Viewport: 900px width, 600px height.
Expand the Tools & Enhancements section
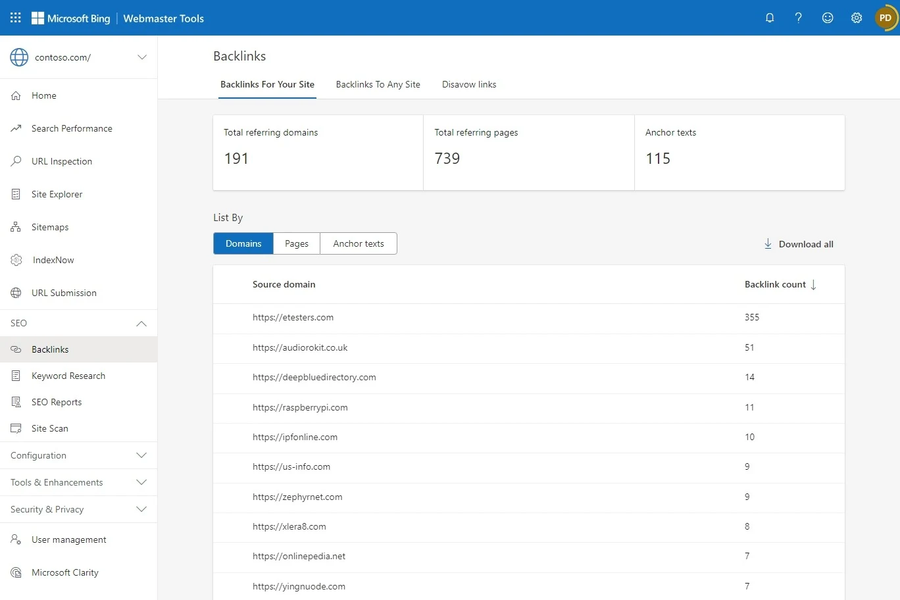pyautogui.click(x=141, y=483)
